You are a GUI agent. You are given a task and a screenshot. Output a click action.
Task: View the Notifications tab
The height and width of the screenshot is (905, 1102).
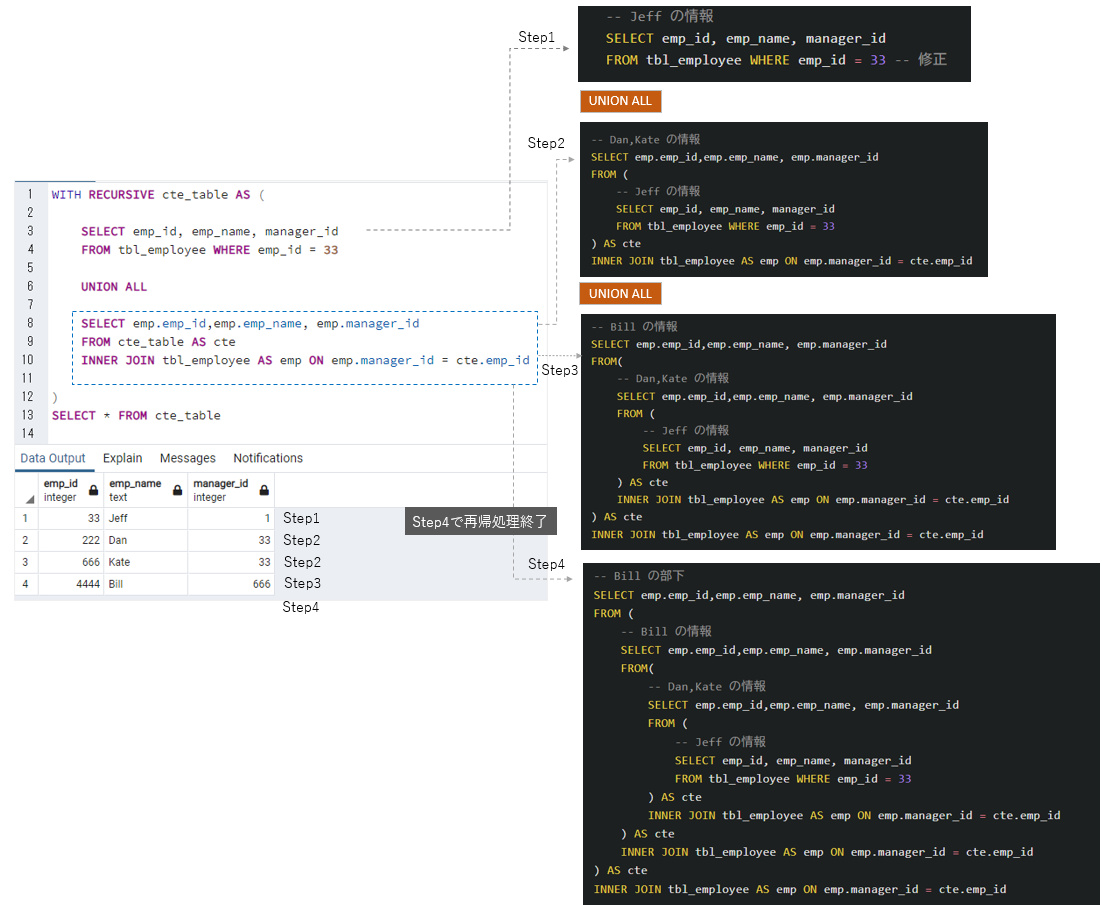coord(267,457)
